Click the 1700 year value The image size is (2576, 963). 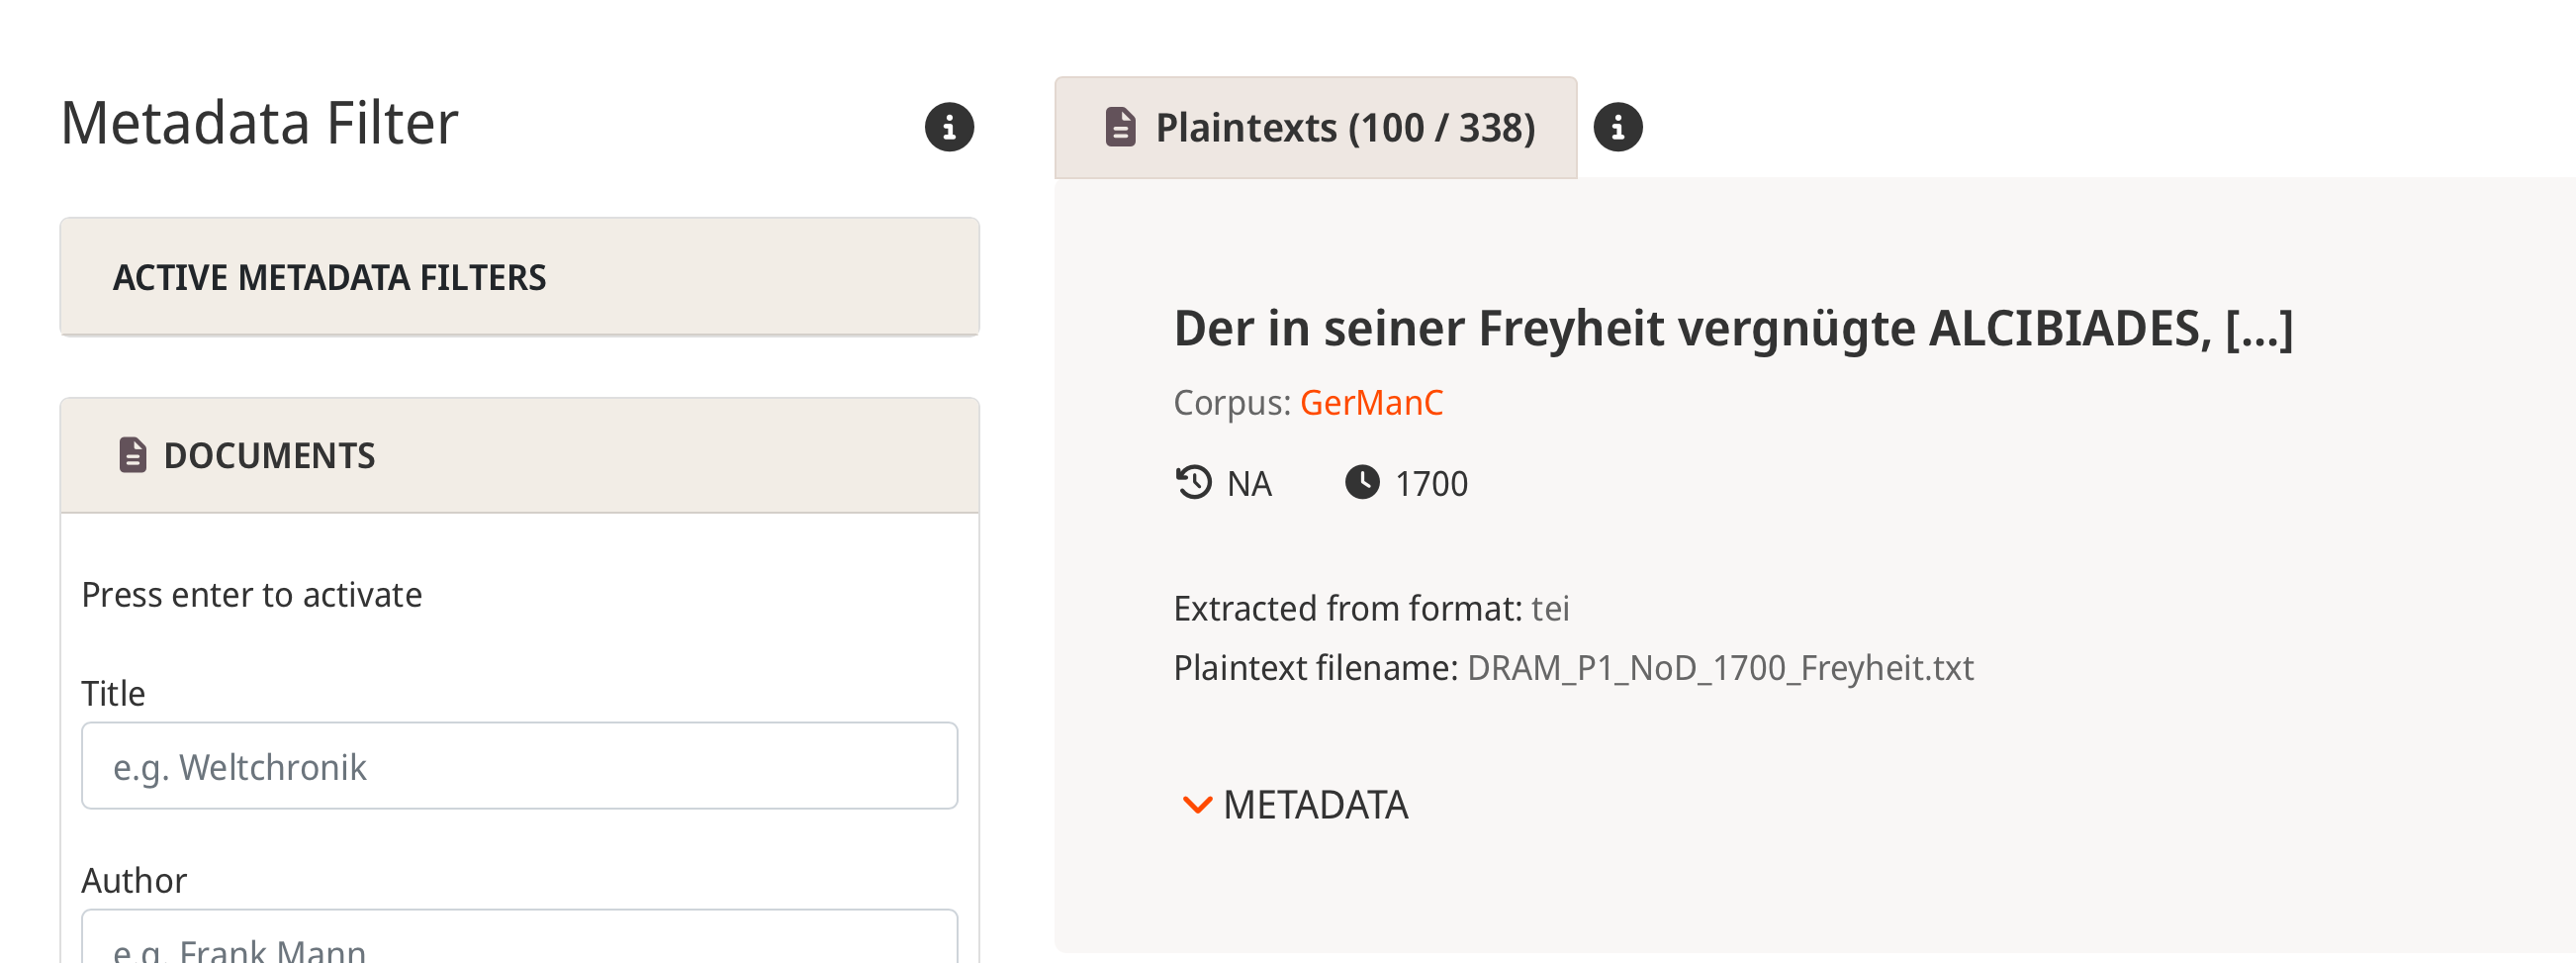(1430, 484)
